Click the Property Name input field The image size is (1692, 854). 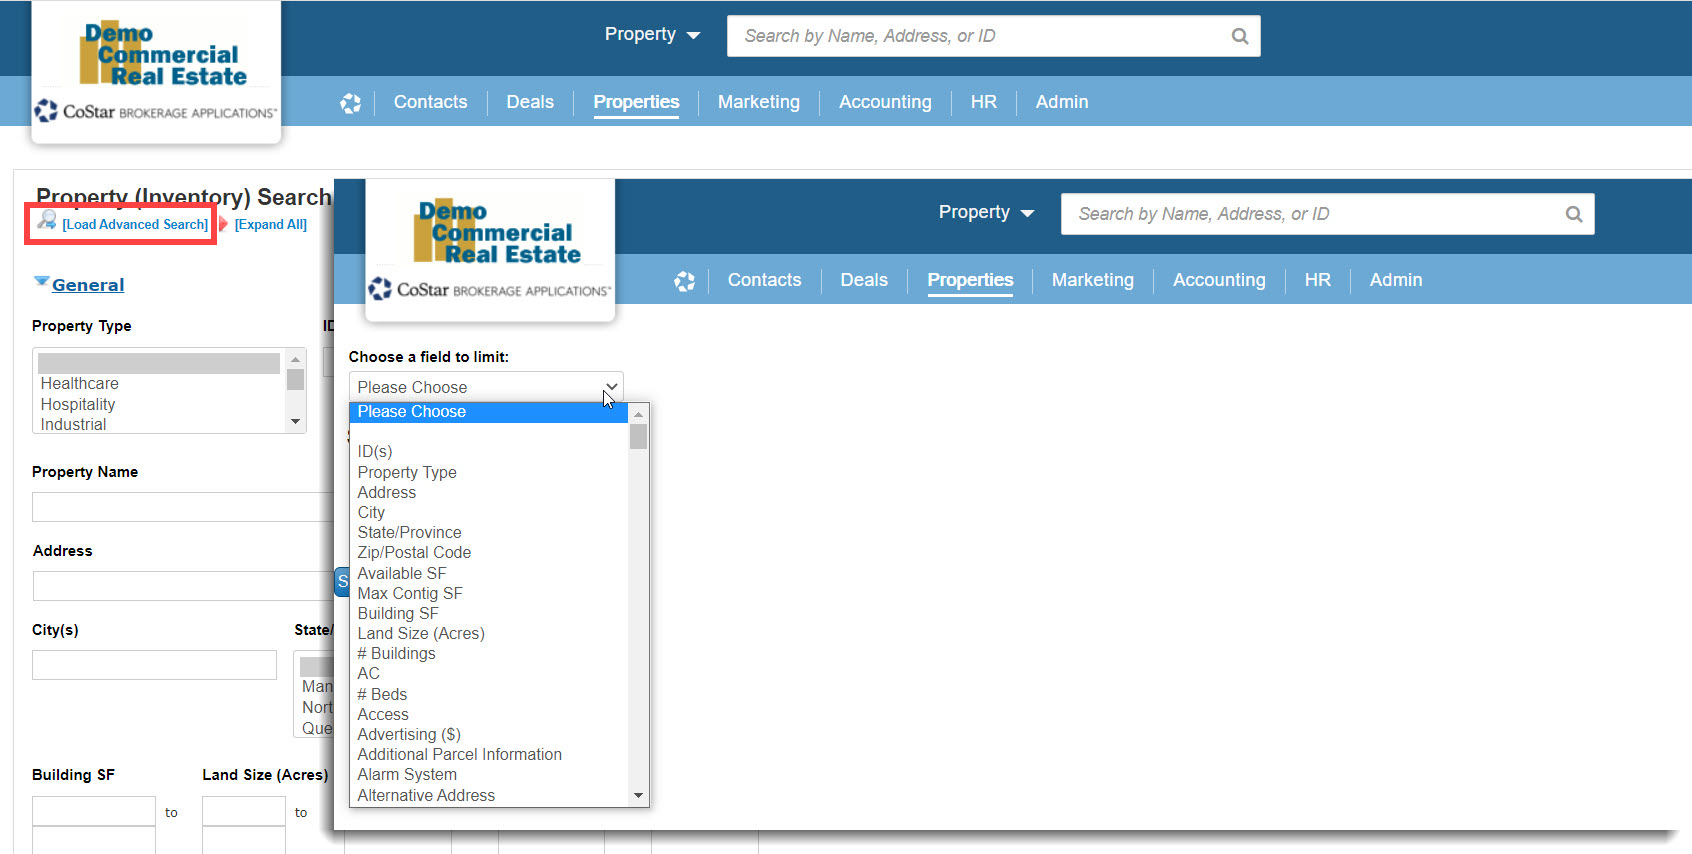pyautogui.click(x=183, y=507)
